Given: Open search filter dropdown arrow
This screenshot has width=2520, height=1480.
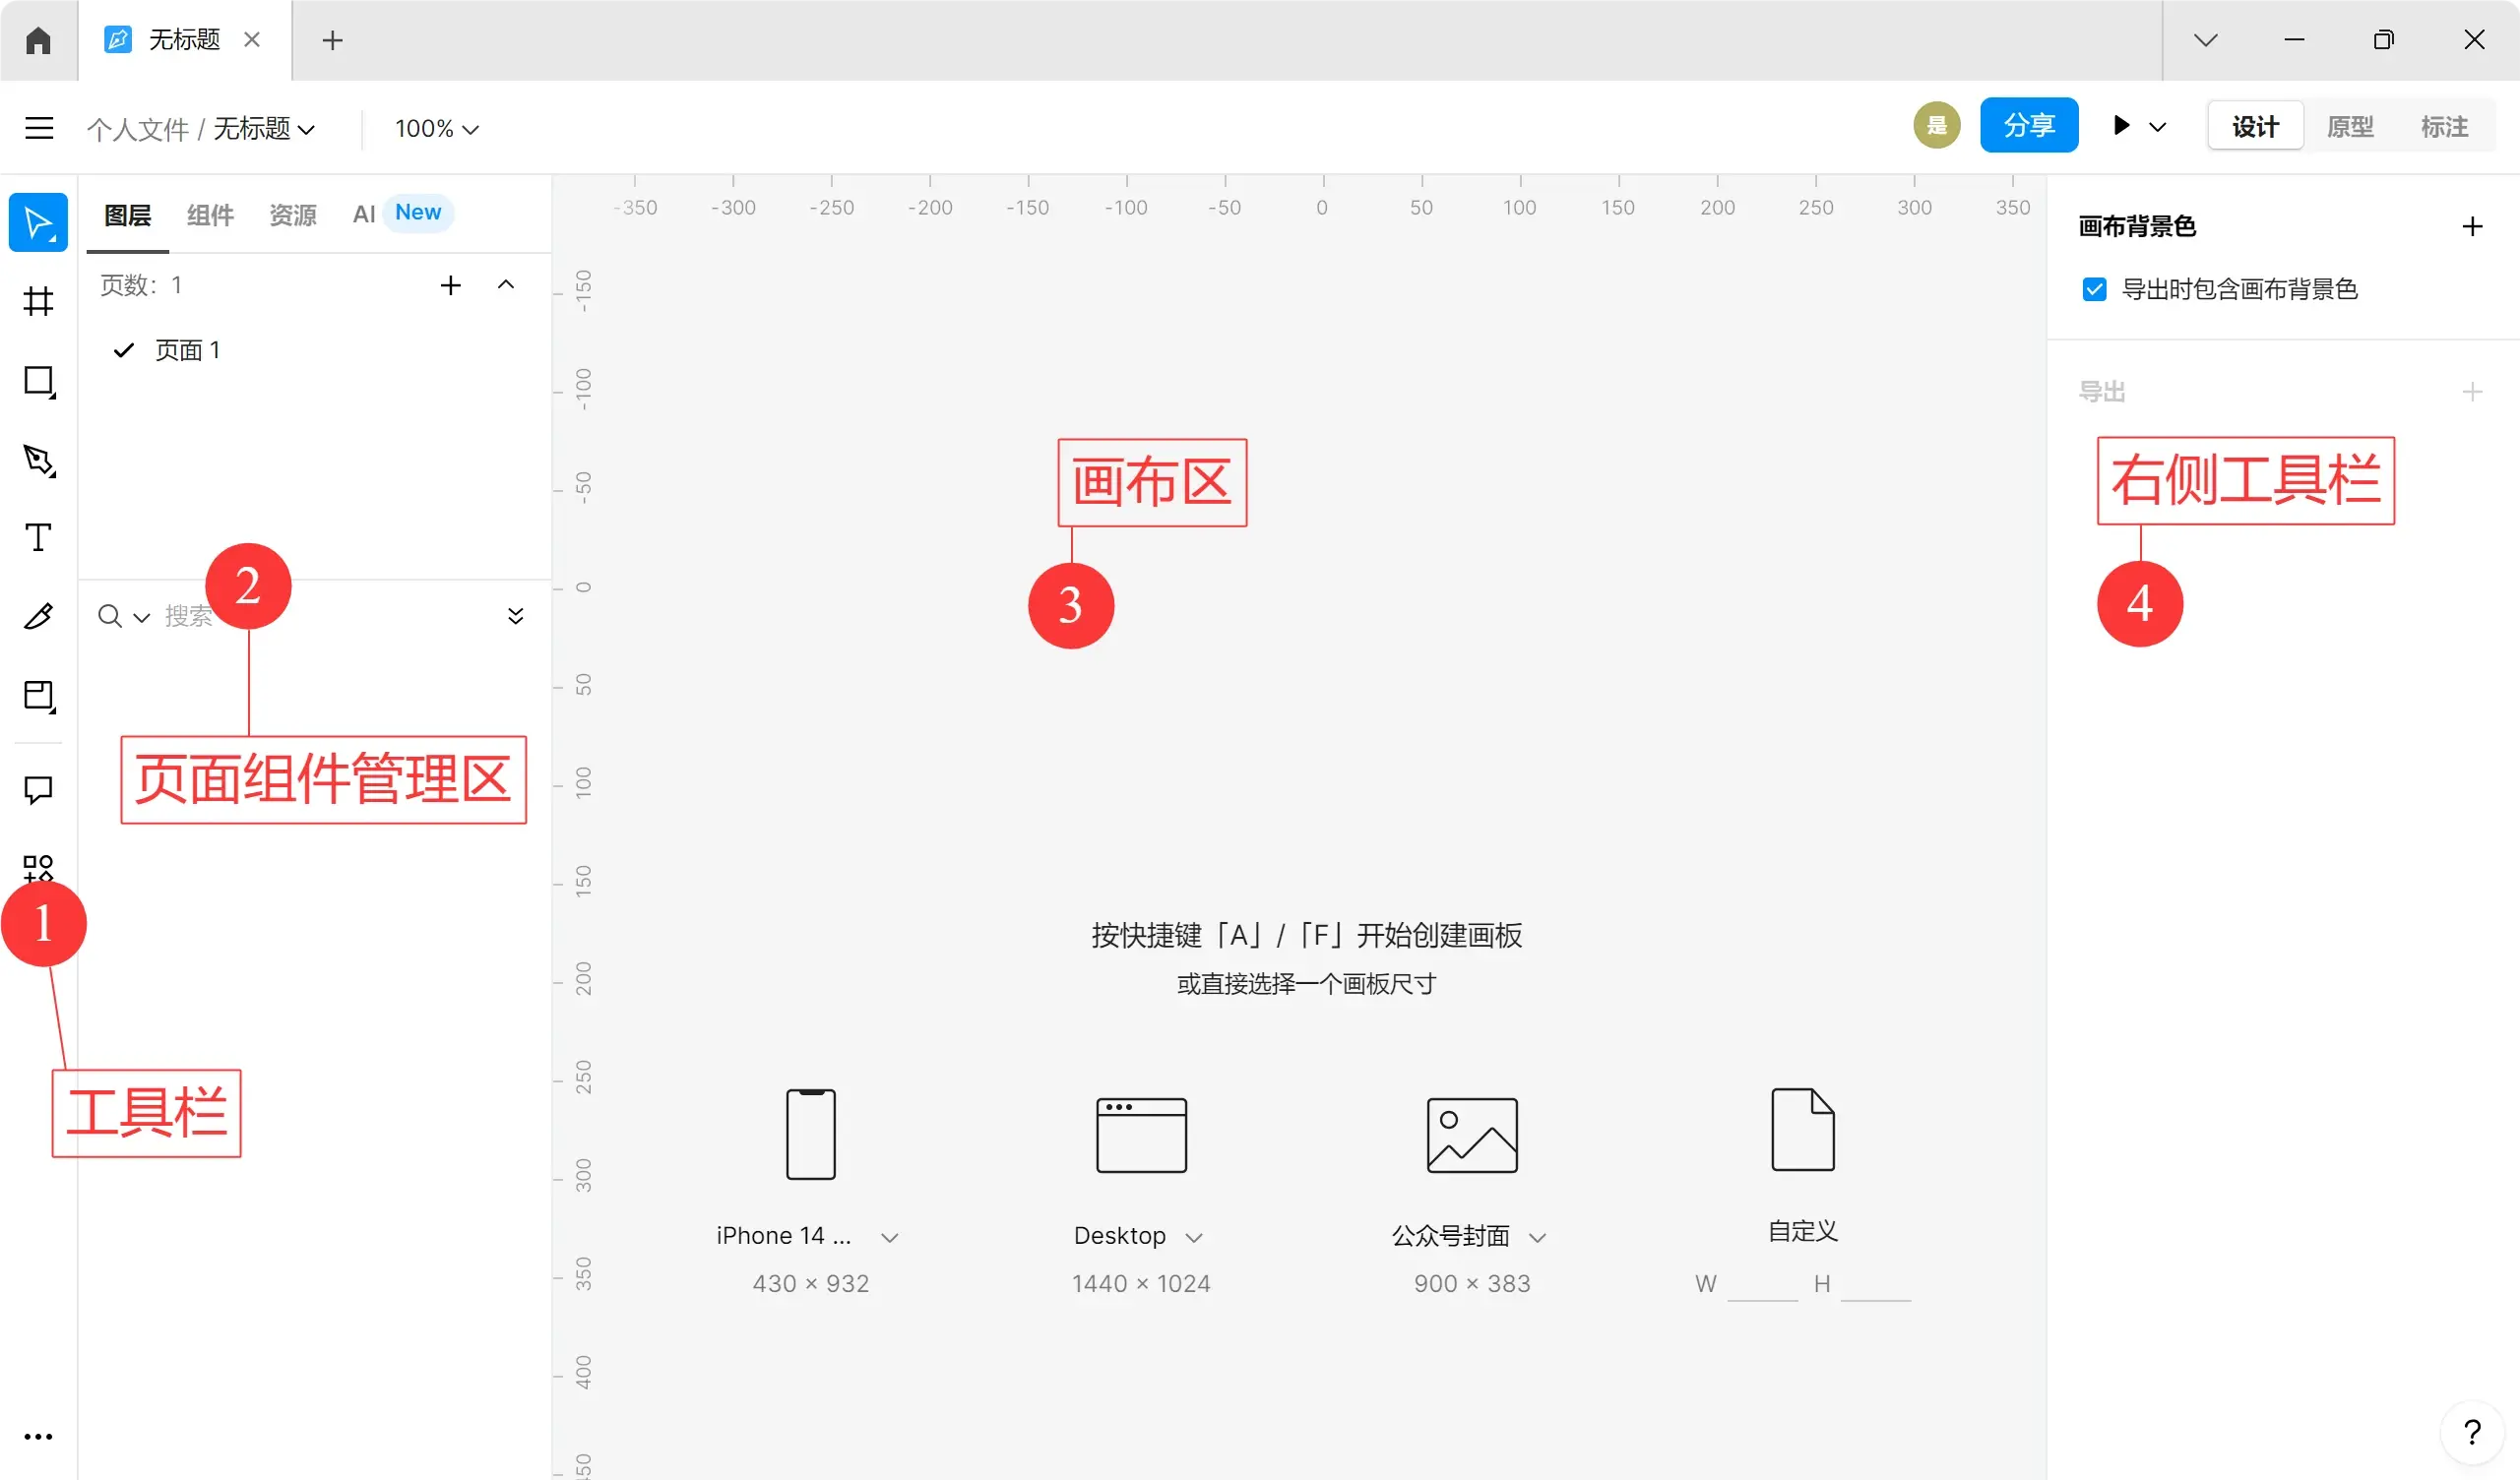Looking at the screenshot, I should click(x=142, y=617).
